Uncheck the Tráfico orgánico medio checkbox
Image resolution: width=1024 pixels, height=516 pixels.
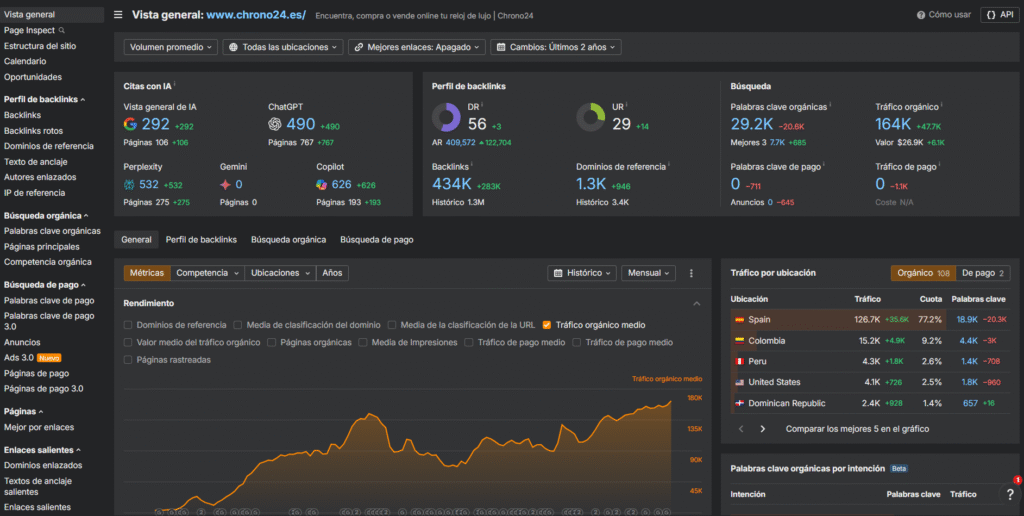[x=547, y=325]
